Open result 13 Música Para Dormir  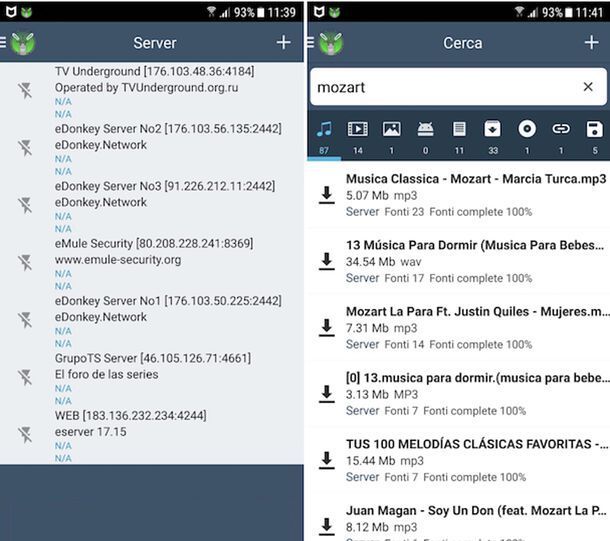[x=459, y=261]
